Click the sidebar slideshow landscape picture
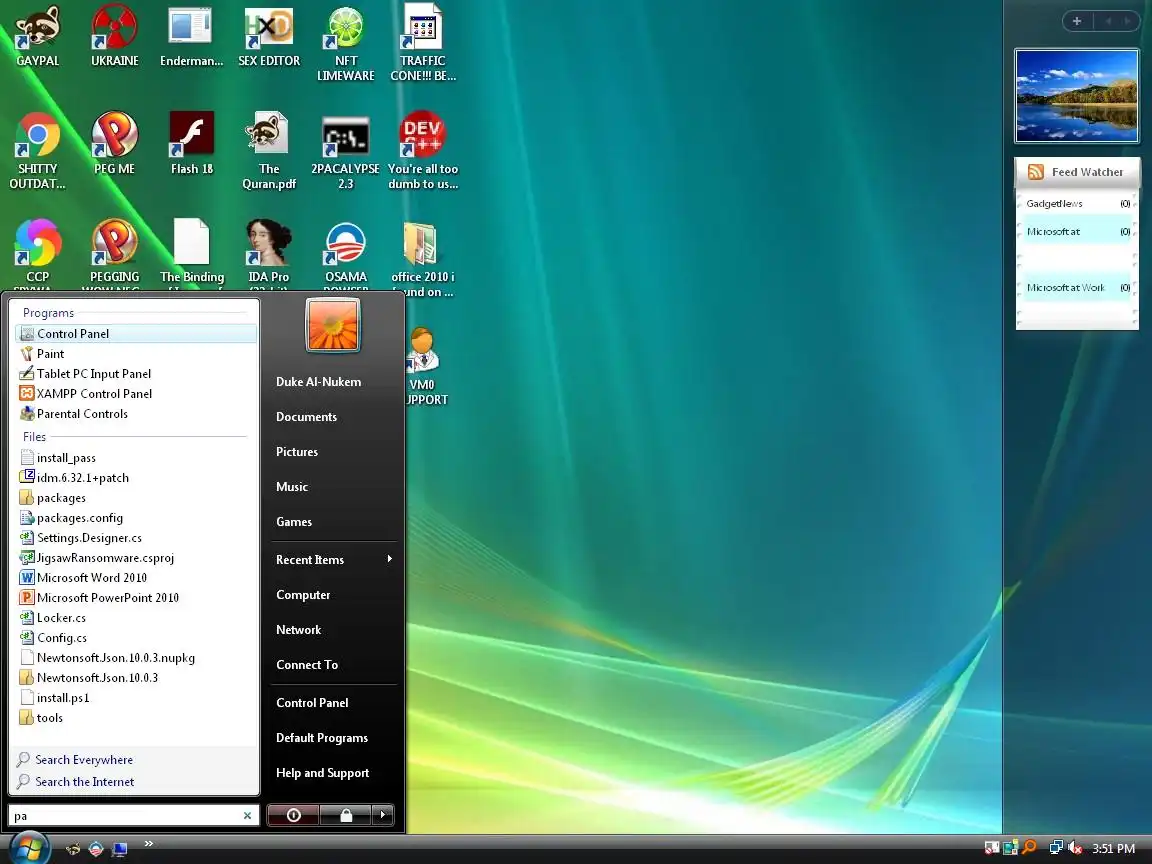The width and height of the screenshot is (1152, 864). (1076, 96)
